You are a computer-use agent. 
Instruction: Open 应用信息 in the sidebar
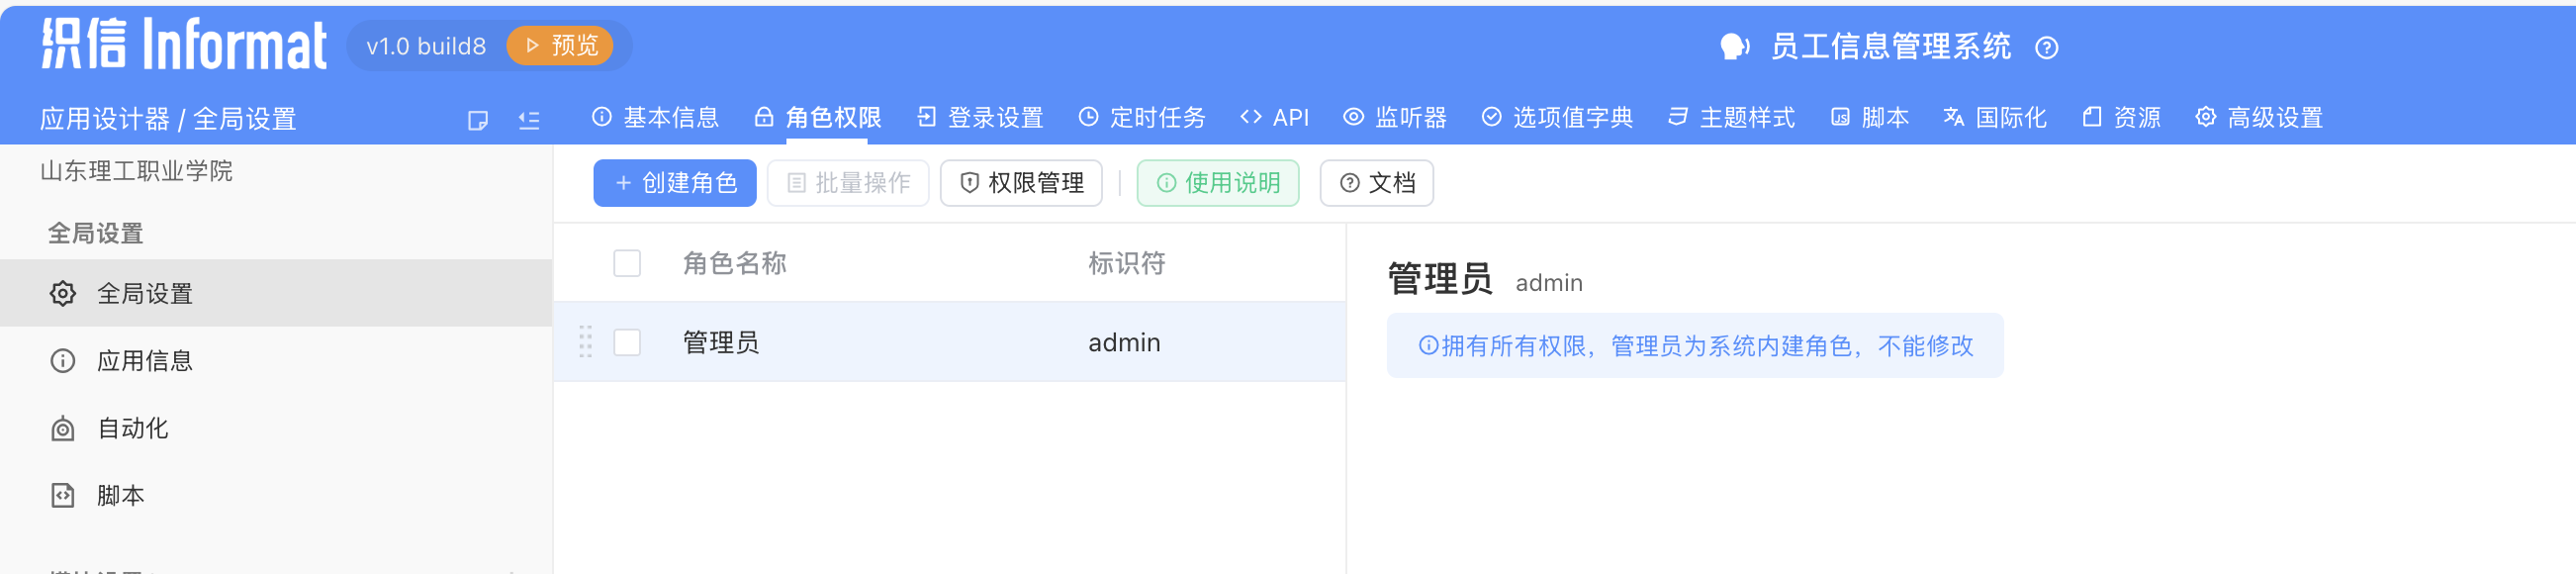coord(144,361)
